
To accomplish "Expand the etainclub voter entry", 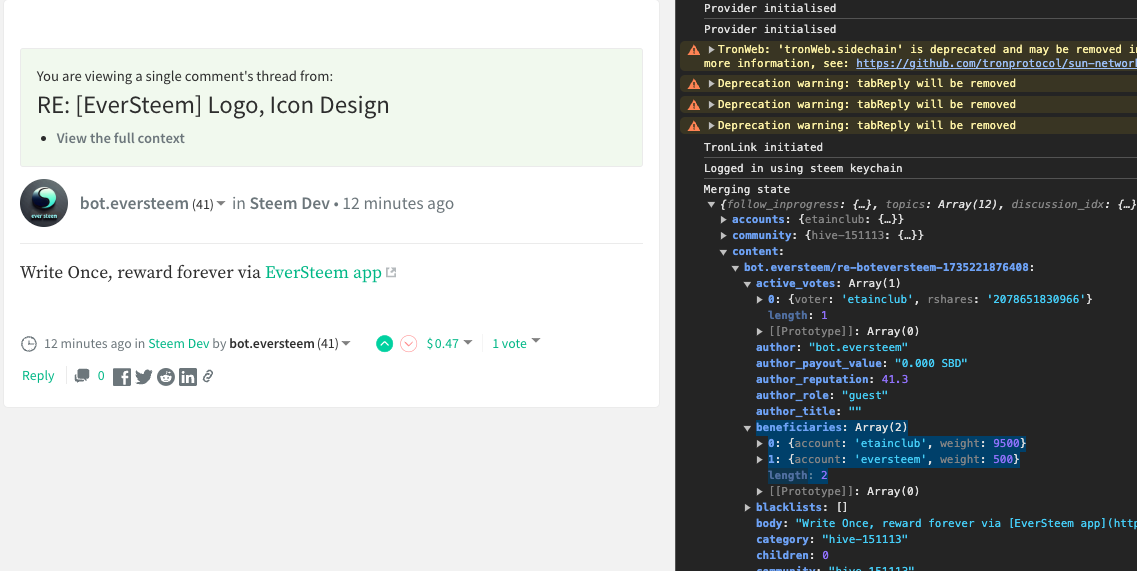I will (x=760, y=300).
